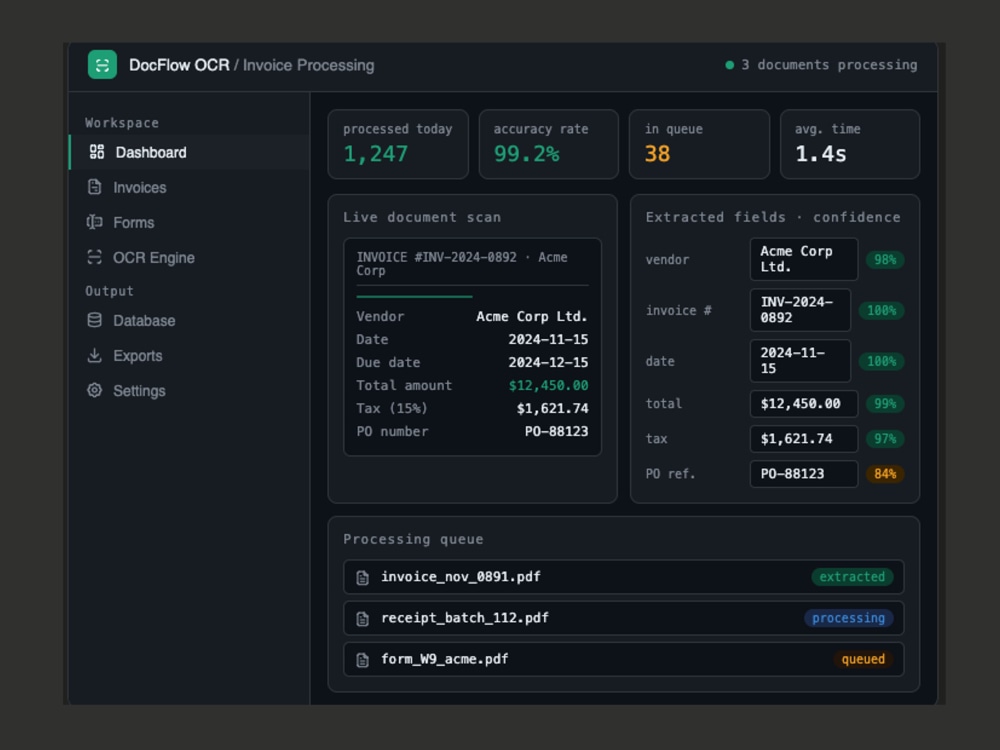This screenshot has height=750, width=1000.
Task: Click the invoice # 100% confidence badge
Action: [881, 311]
